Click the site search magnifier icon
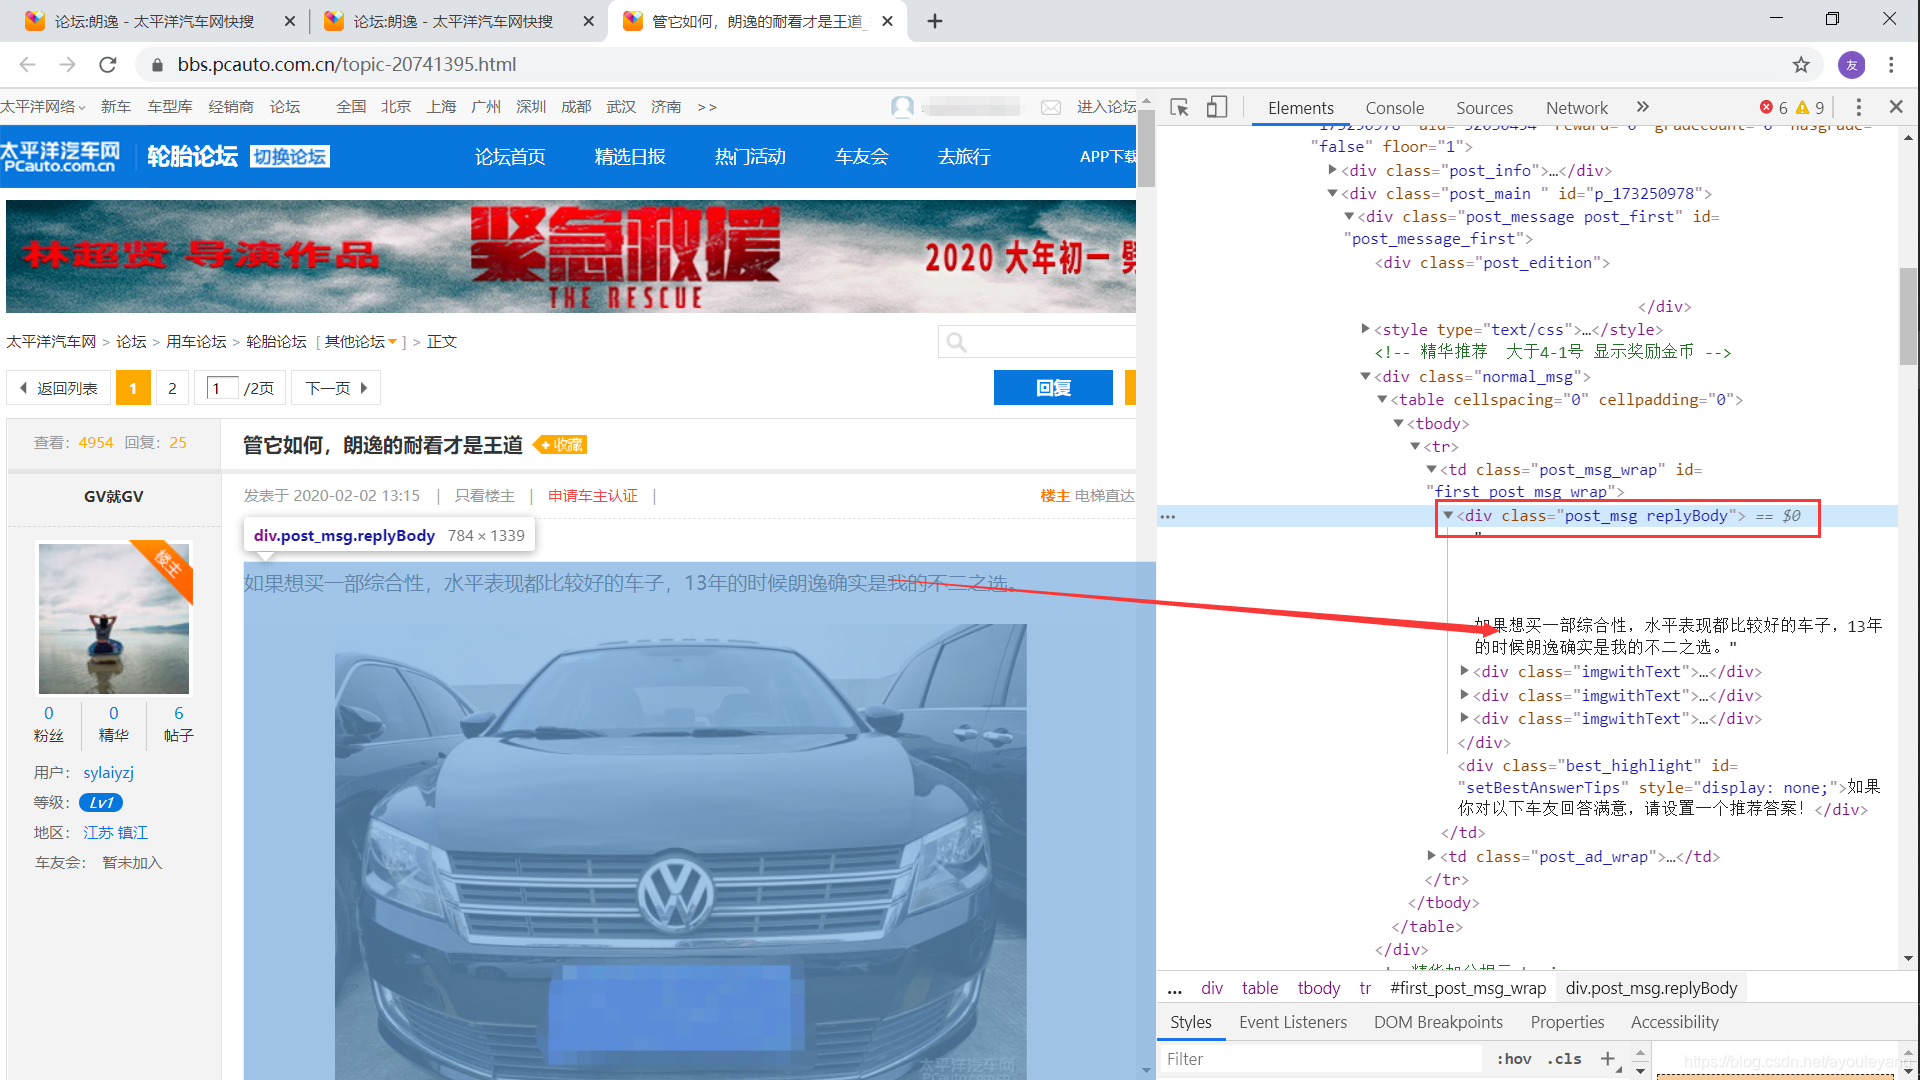Screen dimensions: 1920x1080 (957, 342)
